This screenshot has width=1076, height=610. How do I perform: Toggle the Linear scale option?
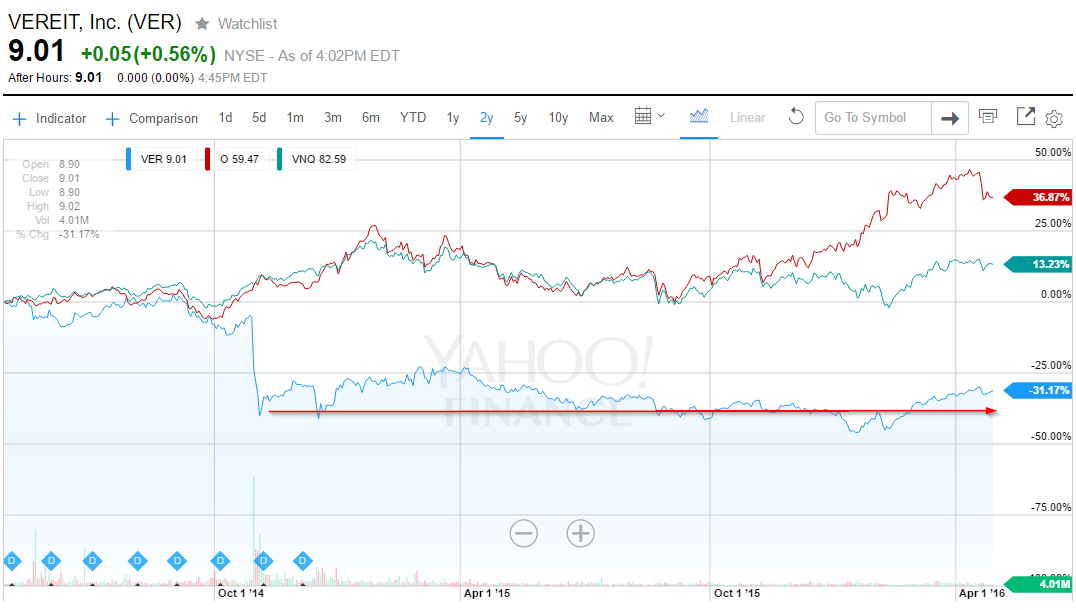(747, 117)
